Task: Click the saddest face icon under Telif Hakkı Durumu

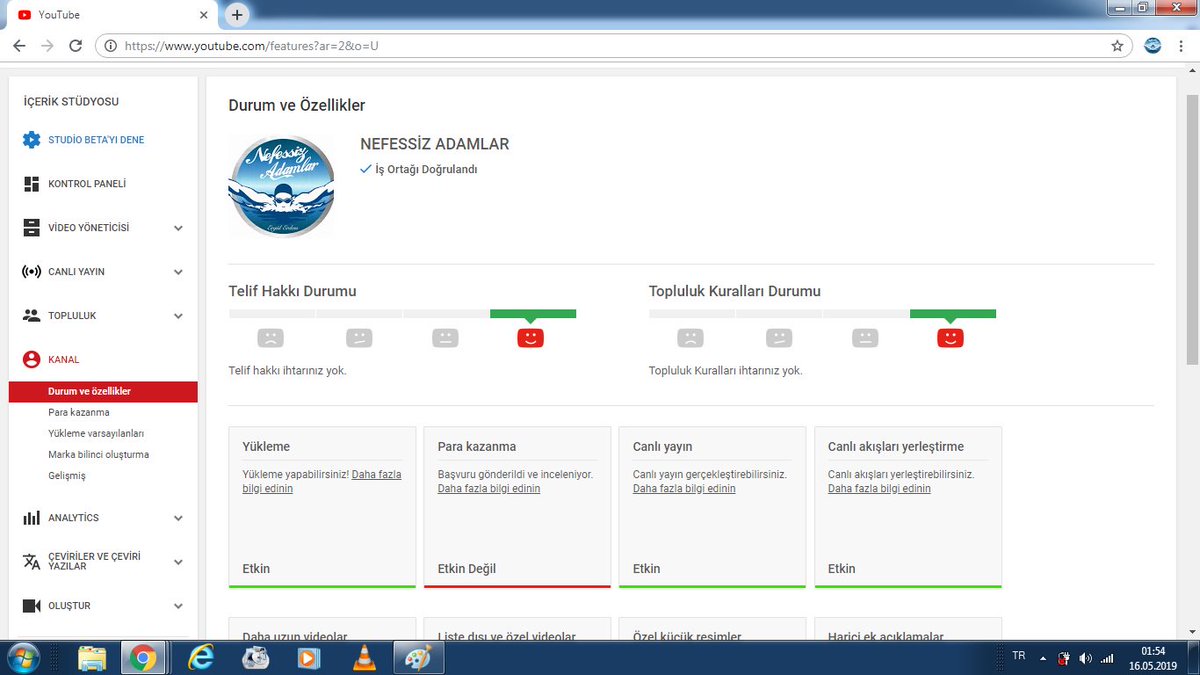Action: 270,338
